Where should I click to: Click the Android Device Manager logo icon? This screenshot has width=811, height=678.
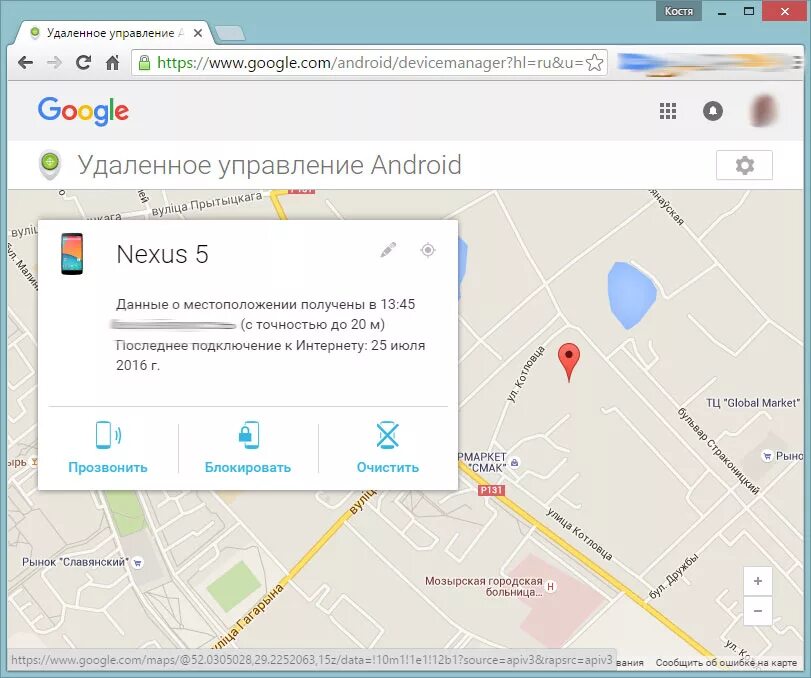coord(50,165)
